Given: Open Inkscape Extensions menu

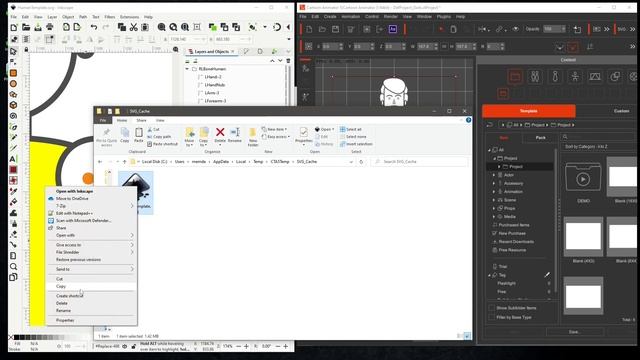Looking at the screenshot, I should (x=129, y=17).
